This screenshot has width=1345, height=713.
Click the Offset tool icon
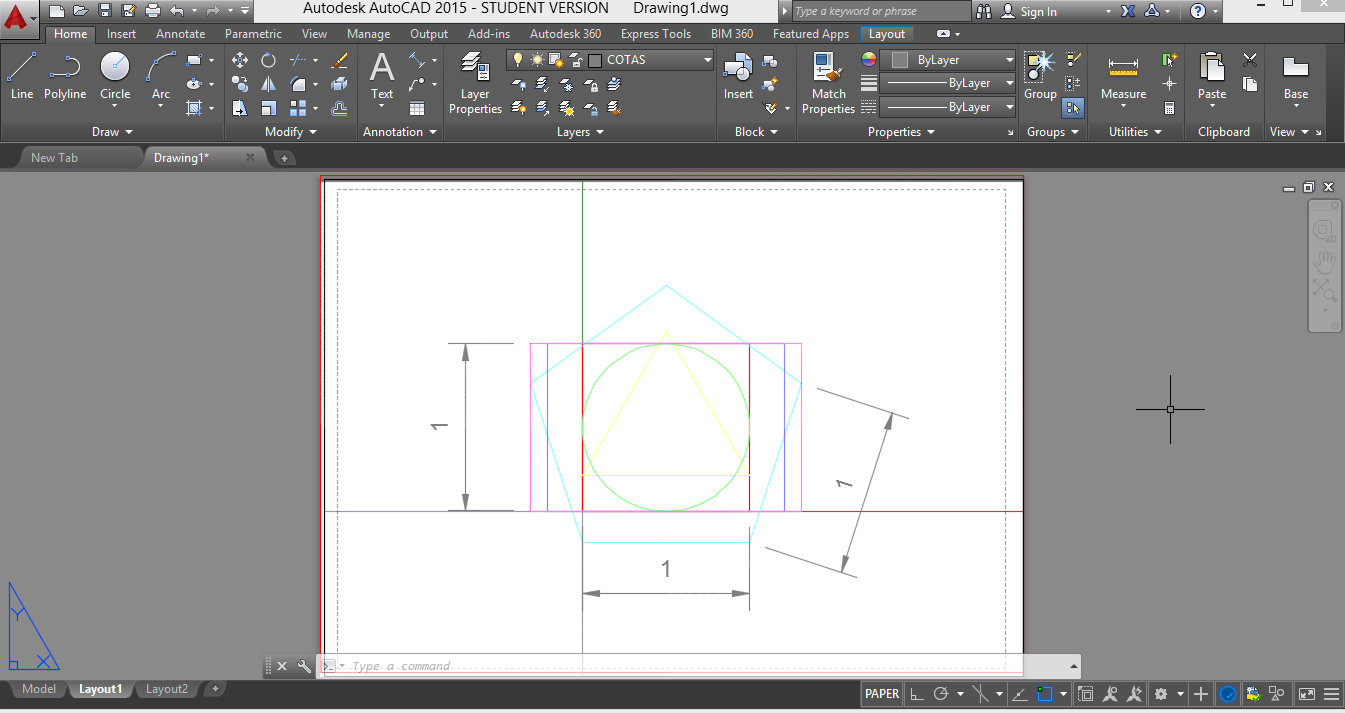point(339,108)
